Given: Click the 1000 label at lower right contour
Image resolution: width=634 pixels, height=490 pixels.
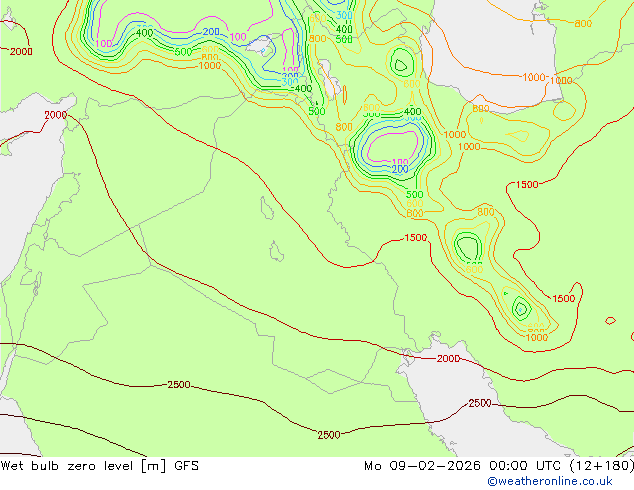Looking at the screenshot, I should (537, 338).
